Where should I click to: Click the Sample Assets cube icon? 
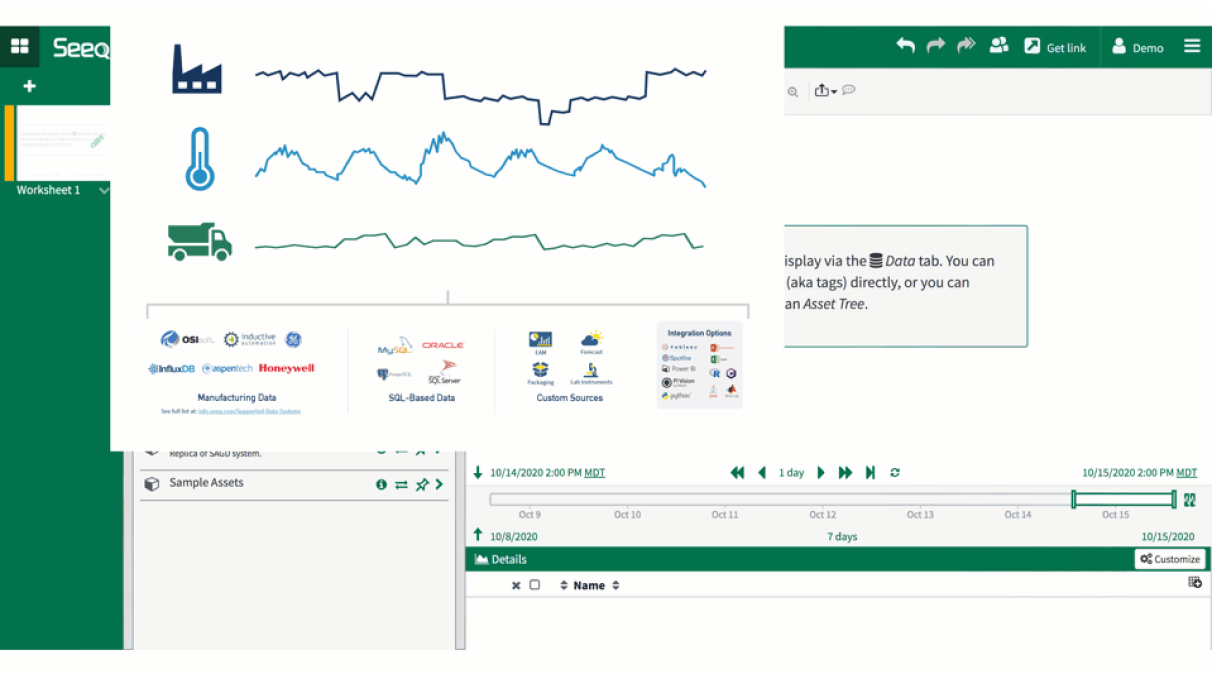tap(152, 484)
